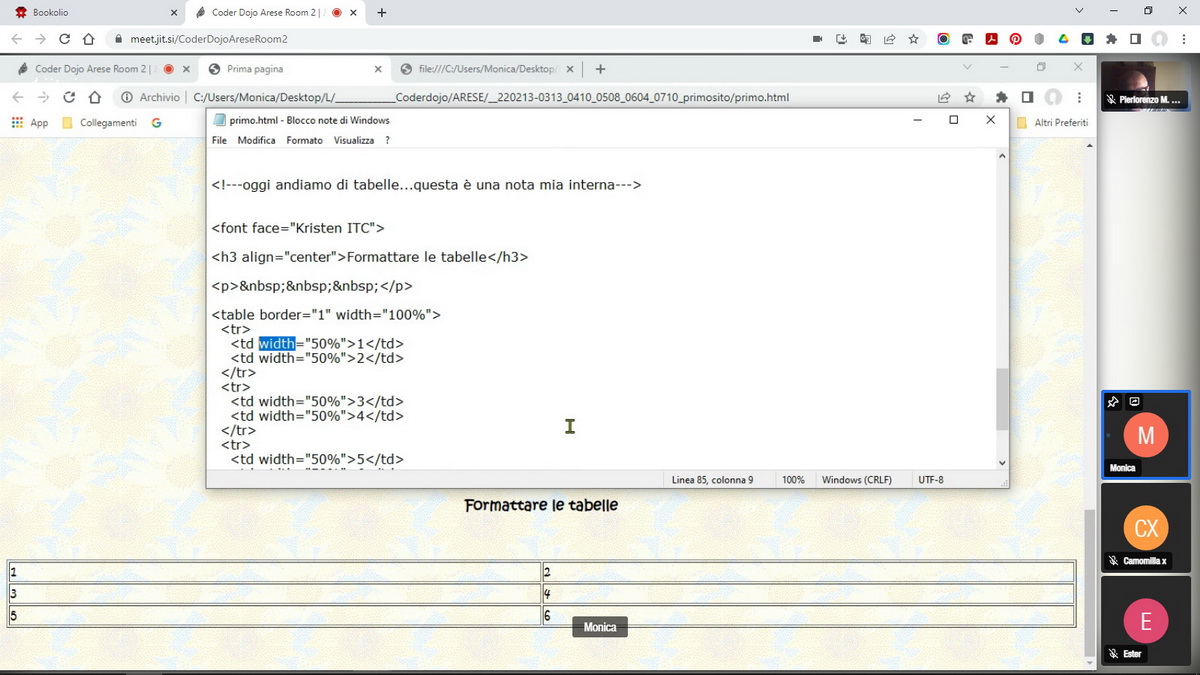Bookmark meet.jit.si page with the star icon

(x=913, y=39)
